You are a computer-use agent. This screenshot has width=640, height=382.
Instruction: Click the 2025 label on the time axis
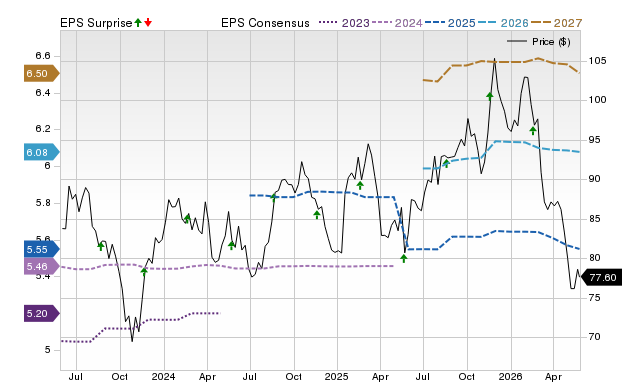pos(337,376)
